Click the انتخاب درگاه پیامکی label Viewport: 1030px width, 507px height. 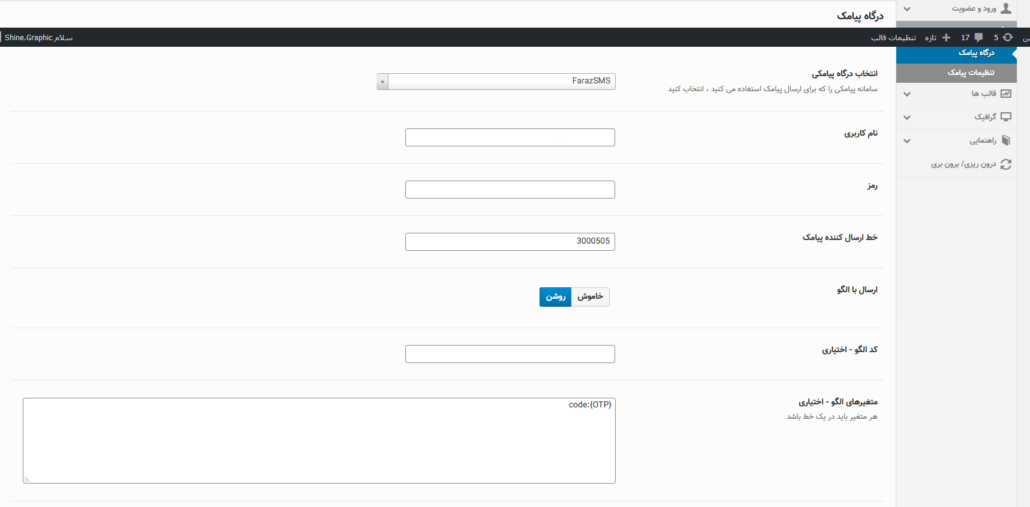tap(845, 73)
